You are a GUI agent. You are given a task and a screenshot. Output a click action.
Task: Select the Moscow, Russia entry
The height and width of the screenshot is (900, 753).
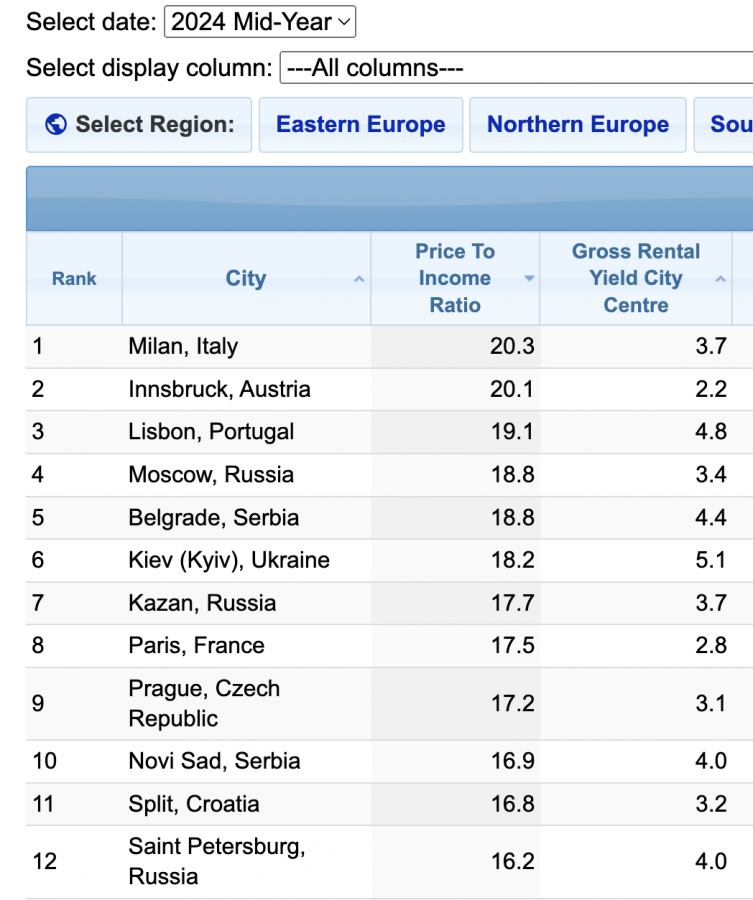(210, 474)
